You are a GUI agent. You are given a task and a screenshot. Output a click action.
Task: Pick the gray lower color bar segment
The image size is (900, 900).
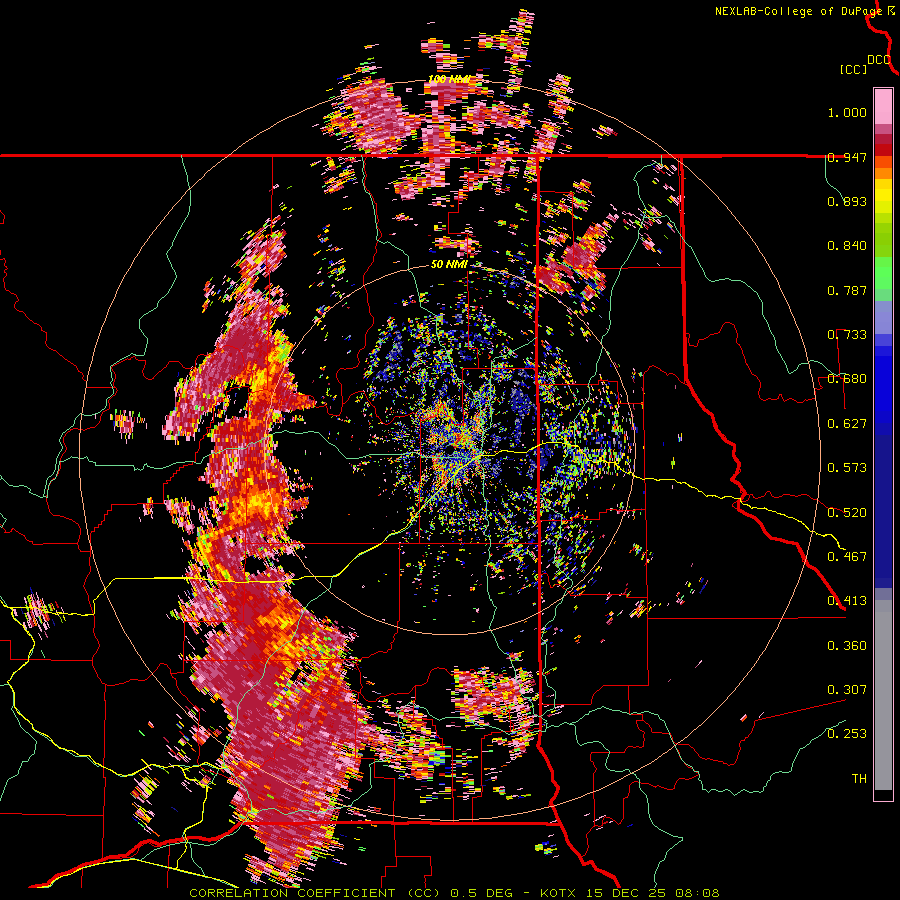click(883, 695)
